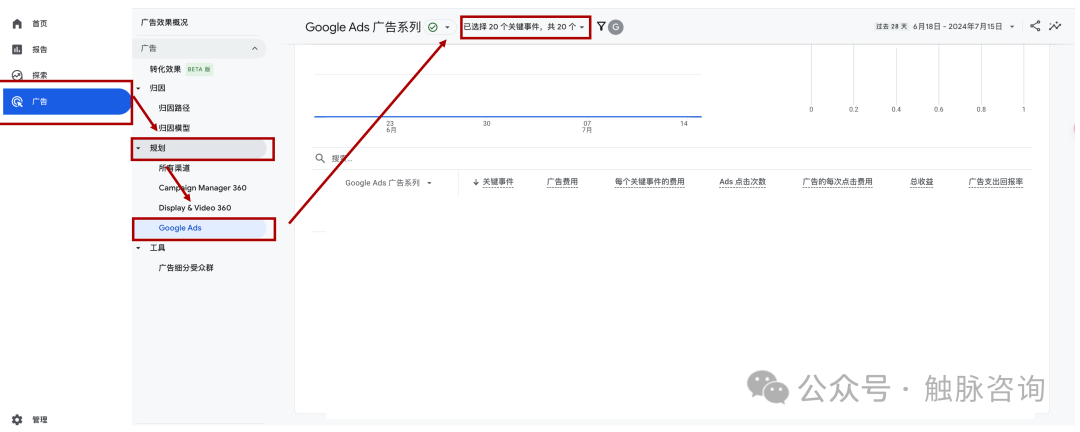Click the share report icon
This screenshot has width=1080, height=432.
point(1035,26)
